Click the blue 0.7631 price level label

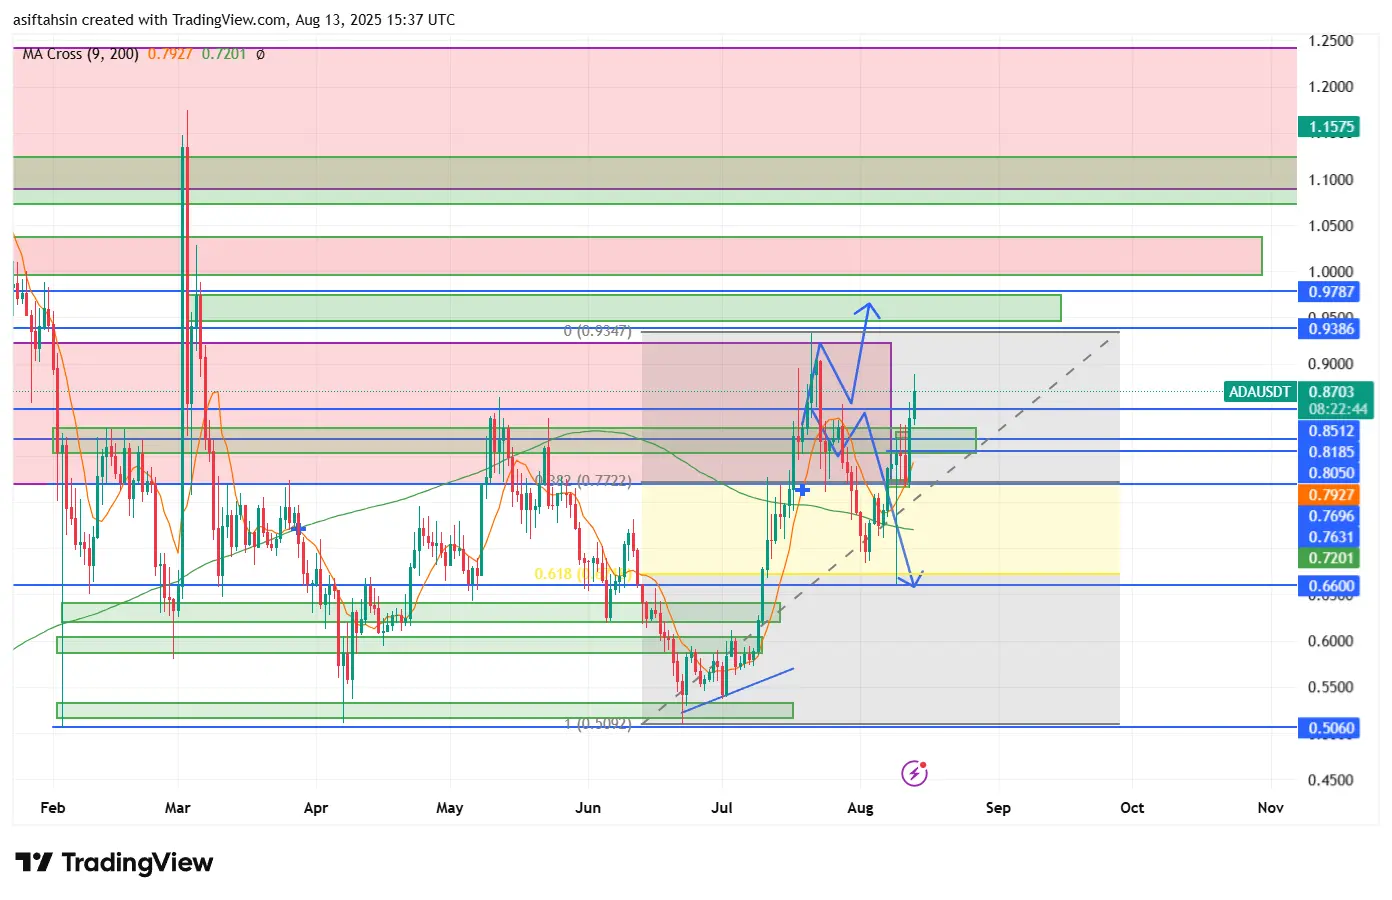click(x=1330, y=537)
